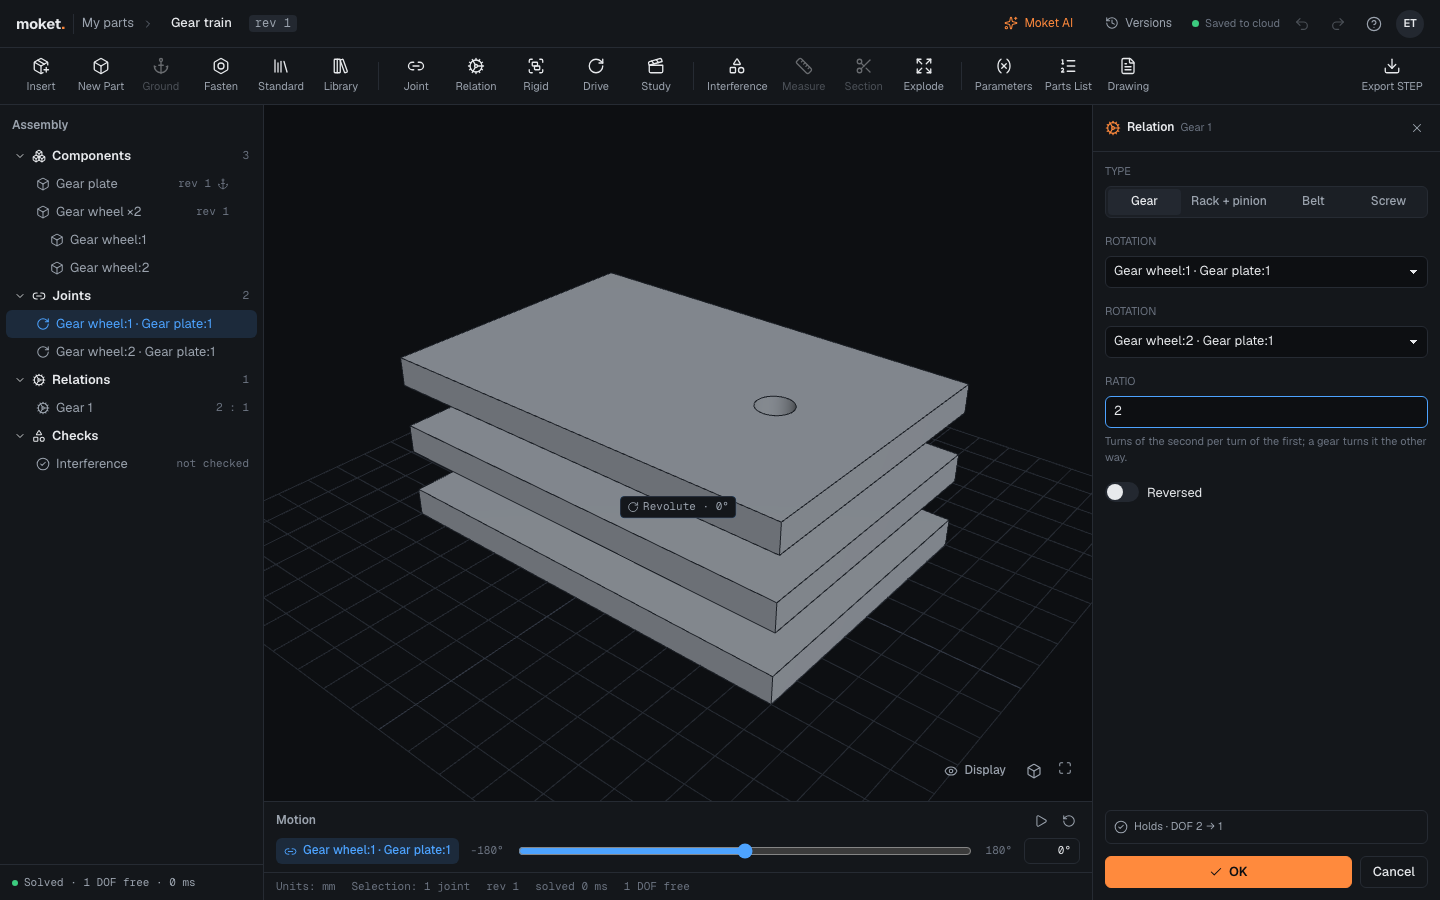Select the Rigid tool
The image size is (1440, 900).
pyautogui.click(x=536, y=75)
